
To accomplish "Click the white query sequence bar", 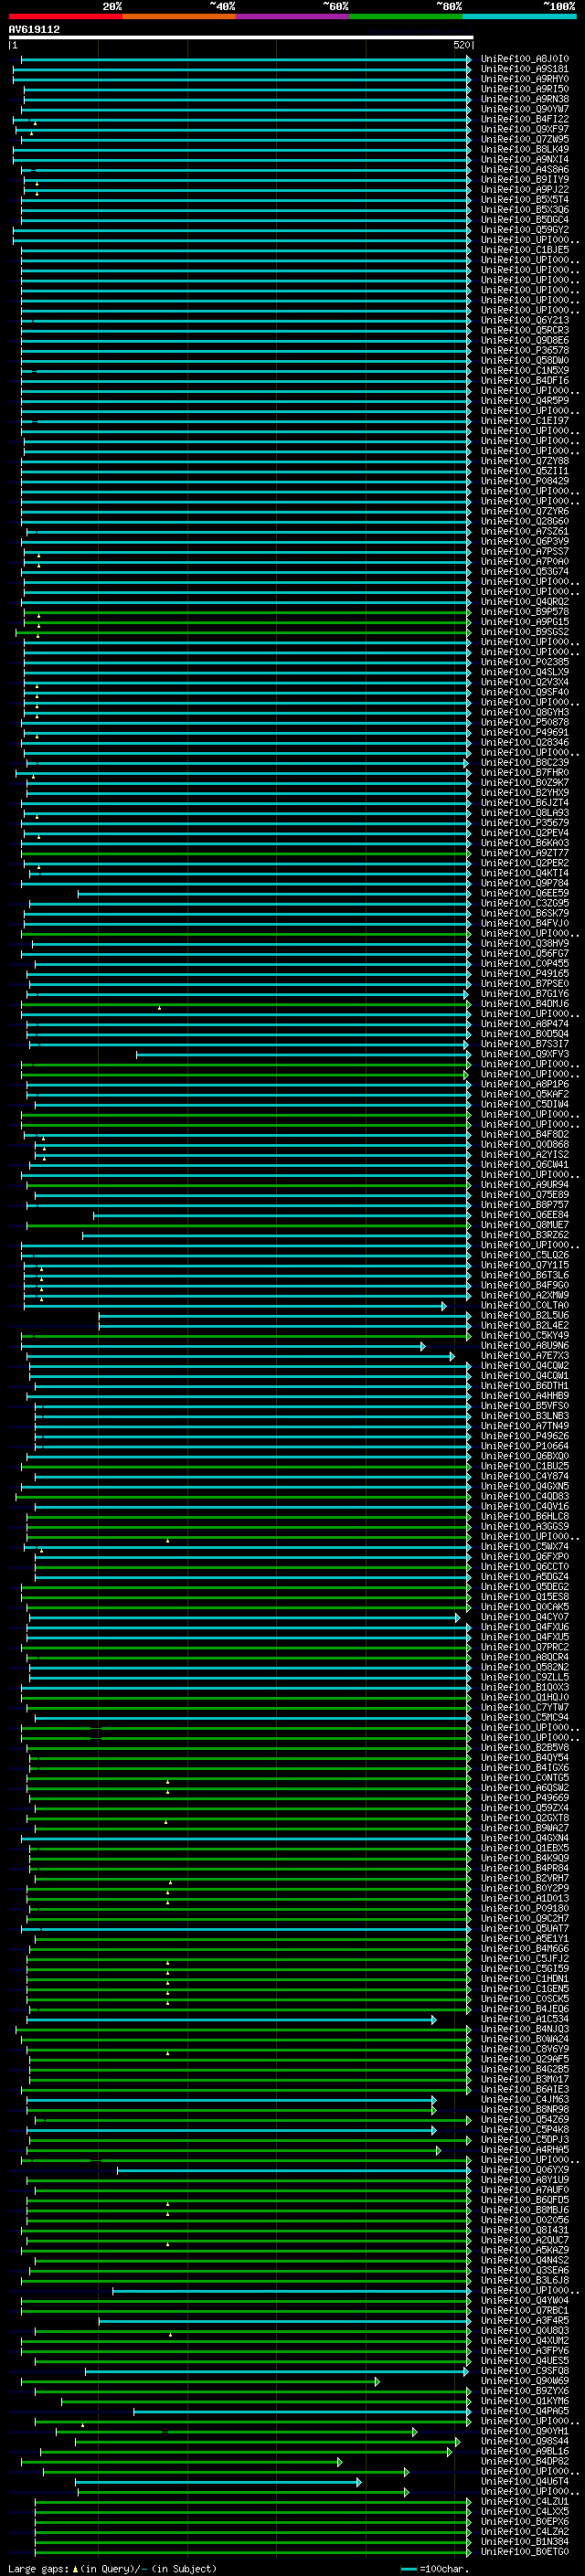I will [241, 37].
